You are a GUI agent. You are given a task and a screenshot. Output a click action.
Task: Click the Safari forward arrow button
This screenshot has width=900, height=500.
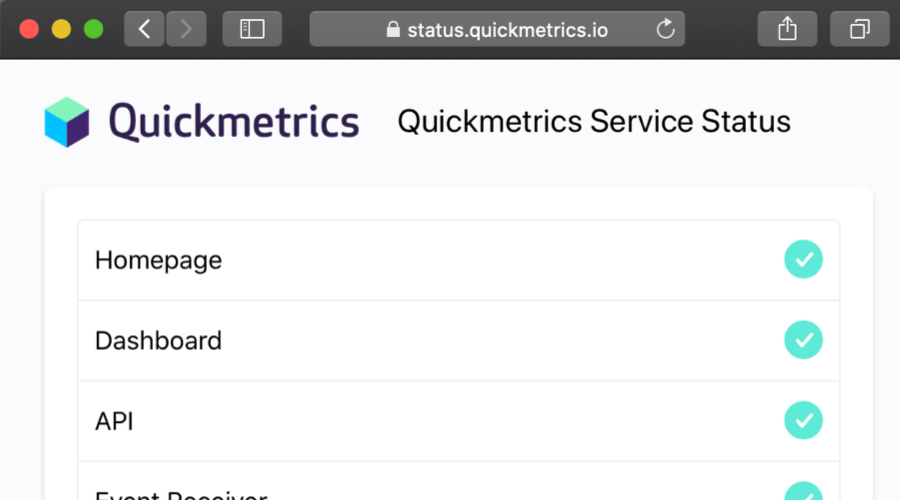coord(186,29)
